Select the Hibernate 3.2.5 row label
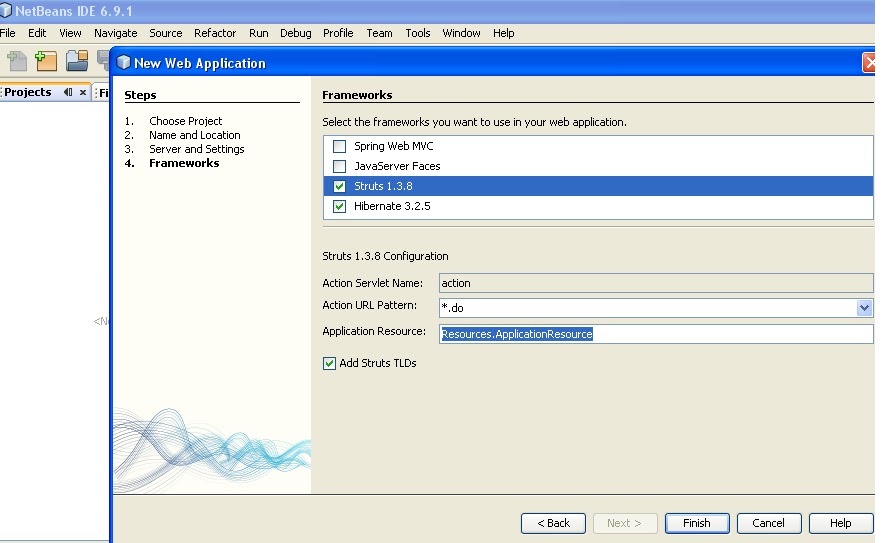Screen dimensions: 885x543 point(392,207)
